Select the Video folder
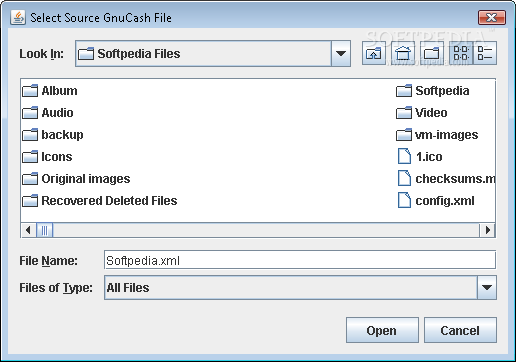The image size is (516, 362). tap(422, 113)
